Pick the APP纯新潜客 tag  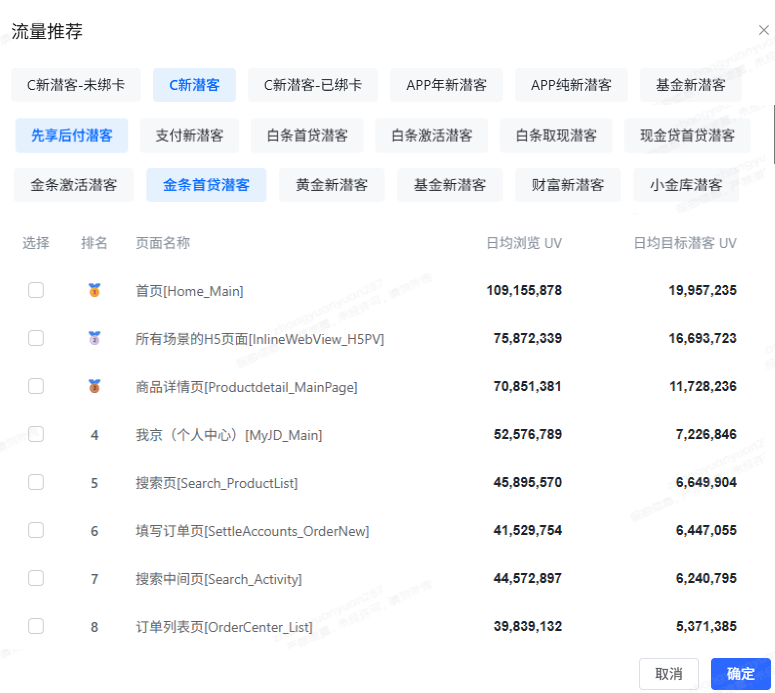(571, 85)
